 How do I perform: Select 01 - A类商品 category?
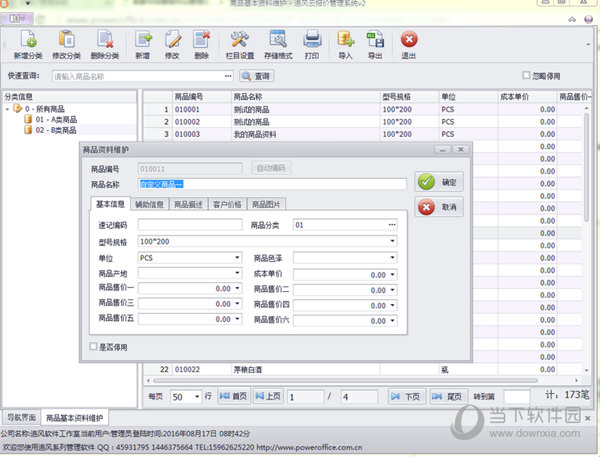[56, 119]
